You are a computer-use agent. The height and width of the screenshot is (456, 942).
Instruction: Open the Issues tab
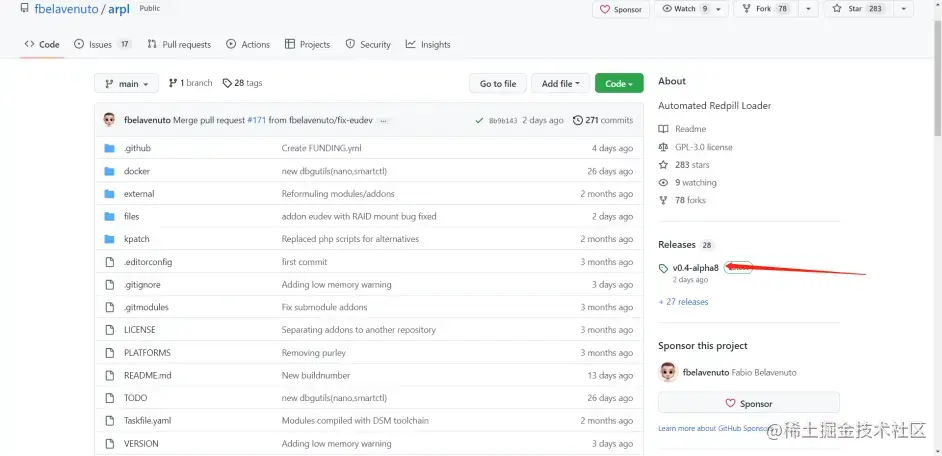coord(103,44)
